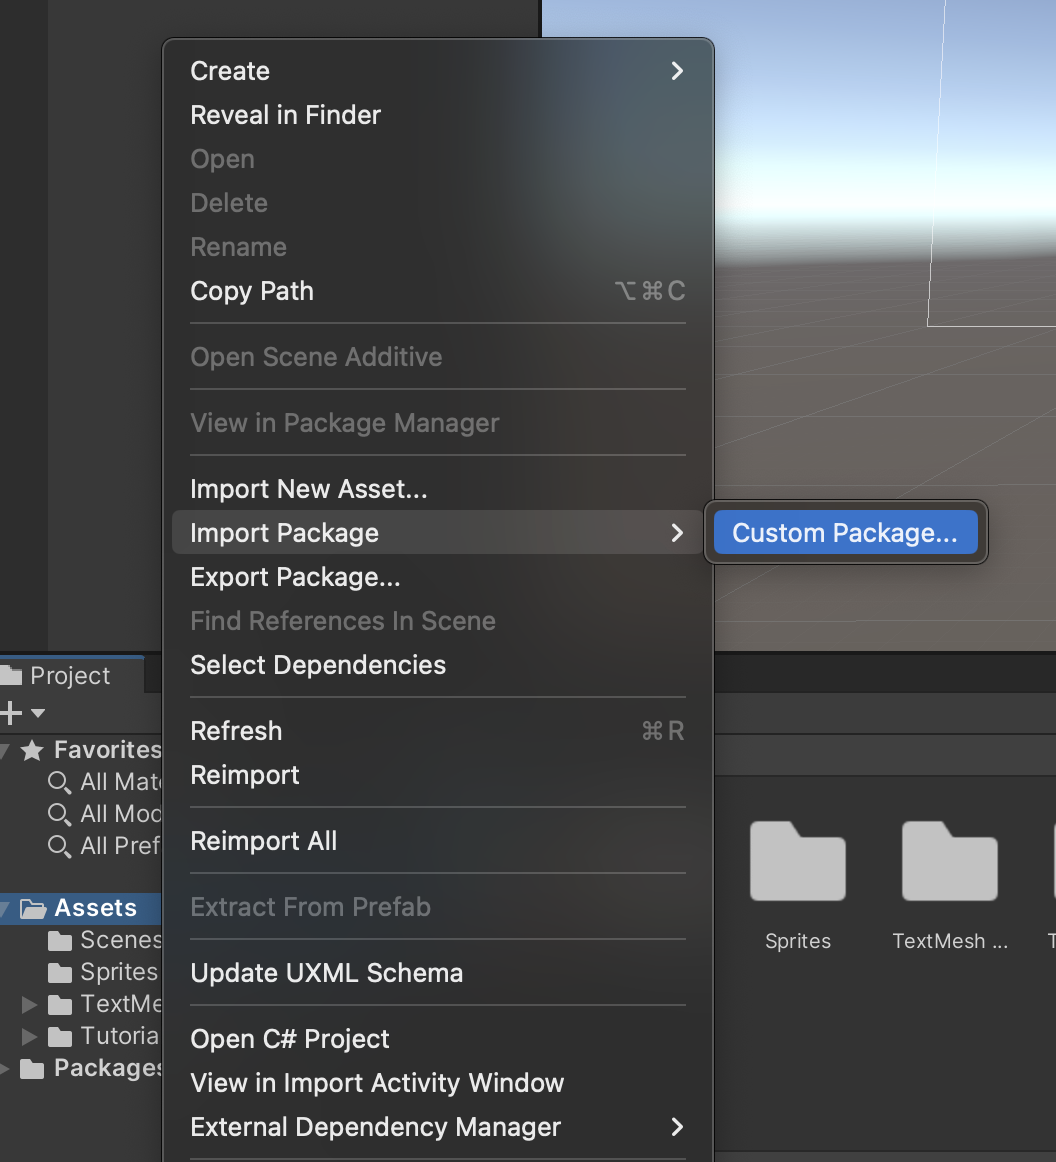Select the TextMesh Pro tree folder
Screen dimensions: 1056x1162
104,1003
